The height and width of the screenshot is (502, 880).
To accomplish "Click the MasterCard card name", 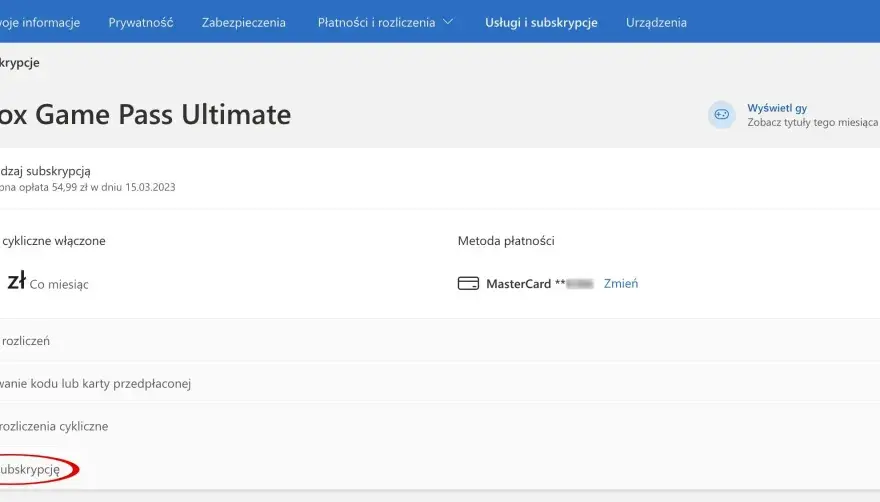I will [519, 284].
